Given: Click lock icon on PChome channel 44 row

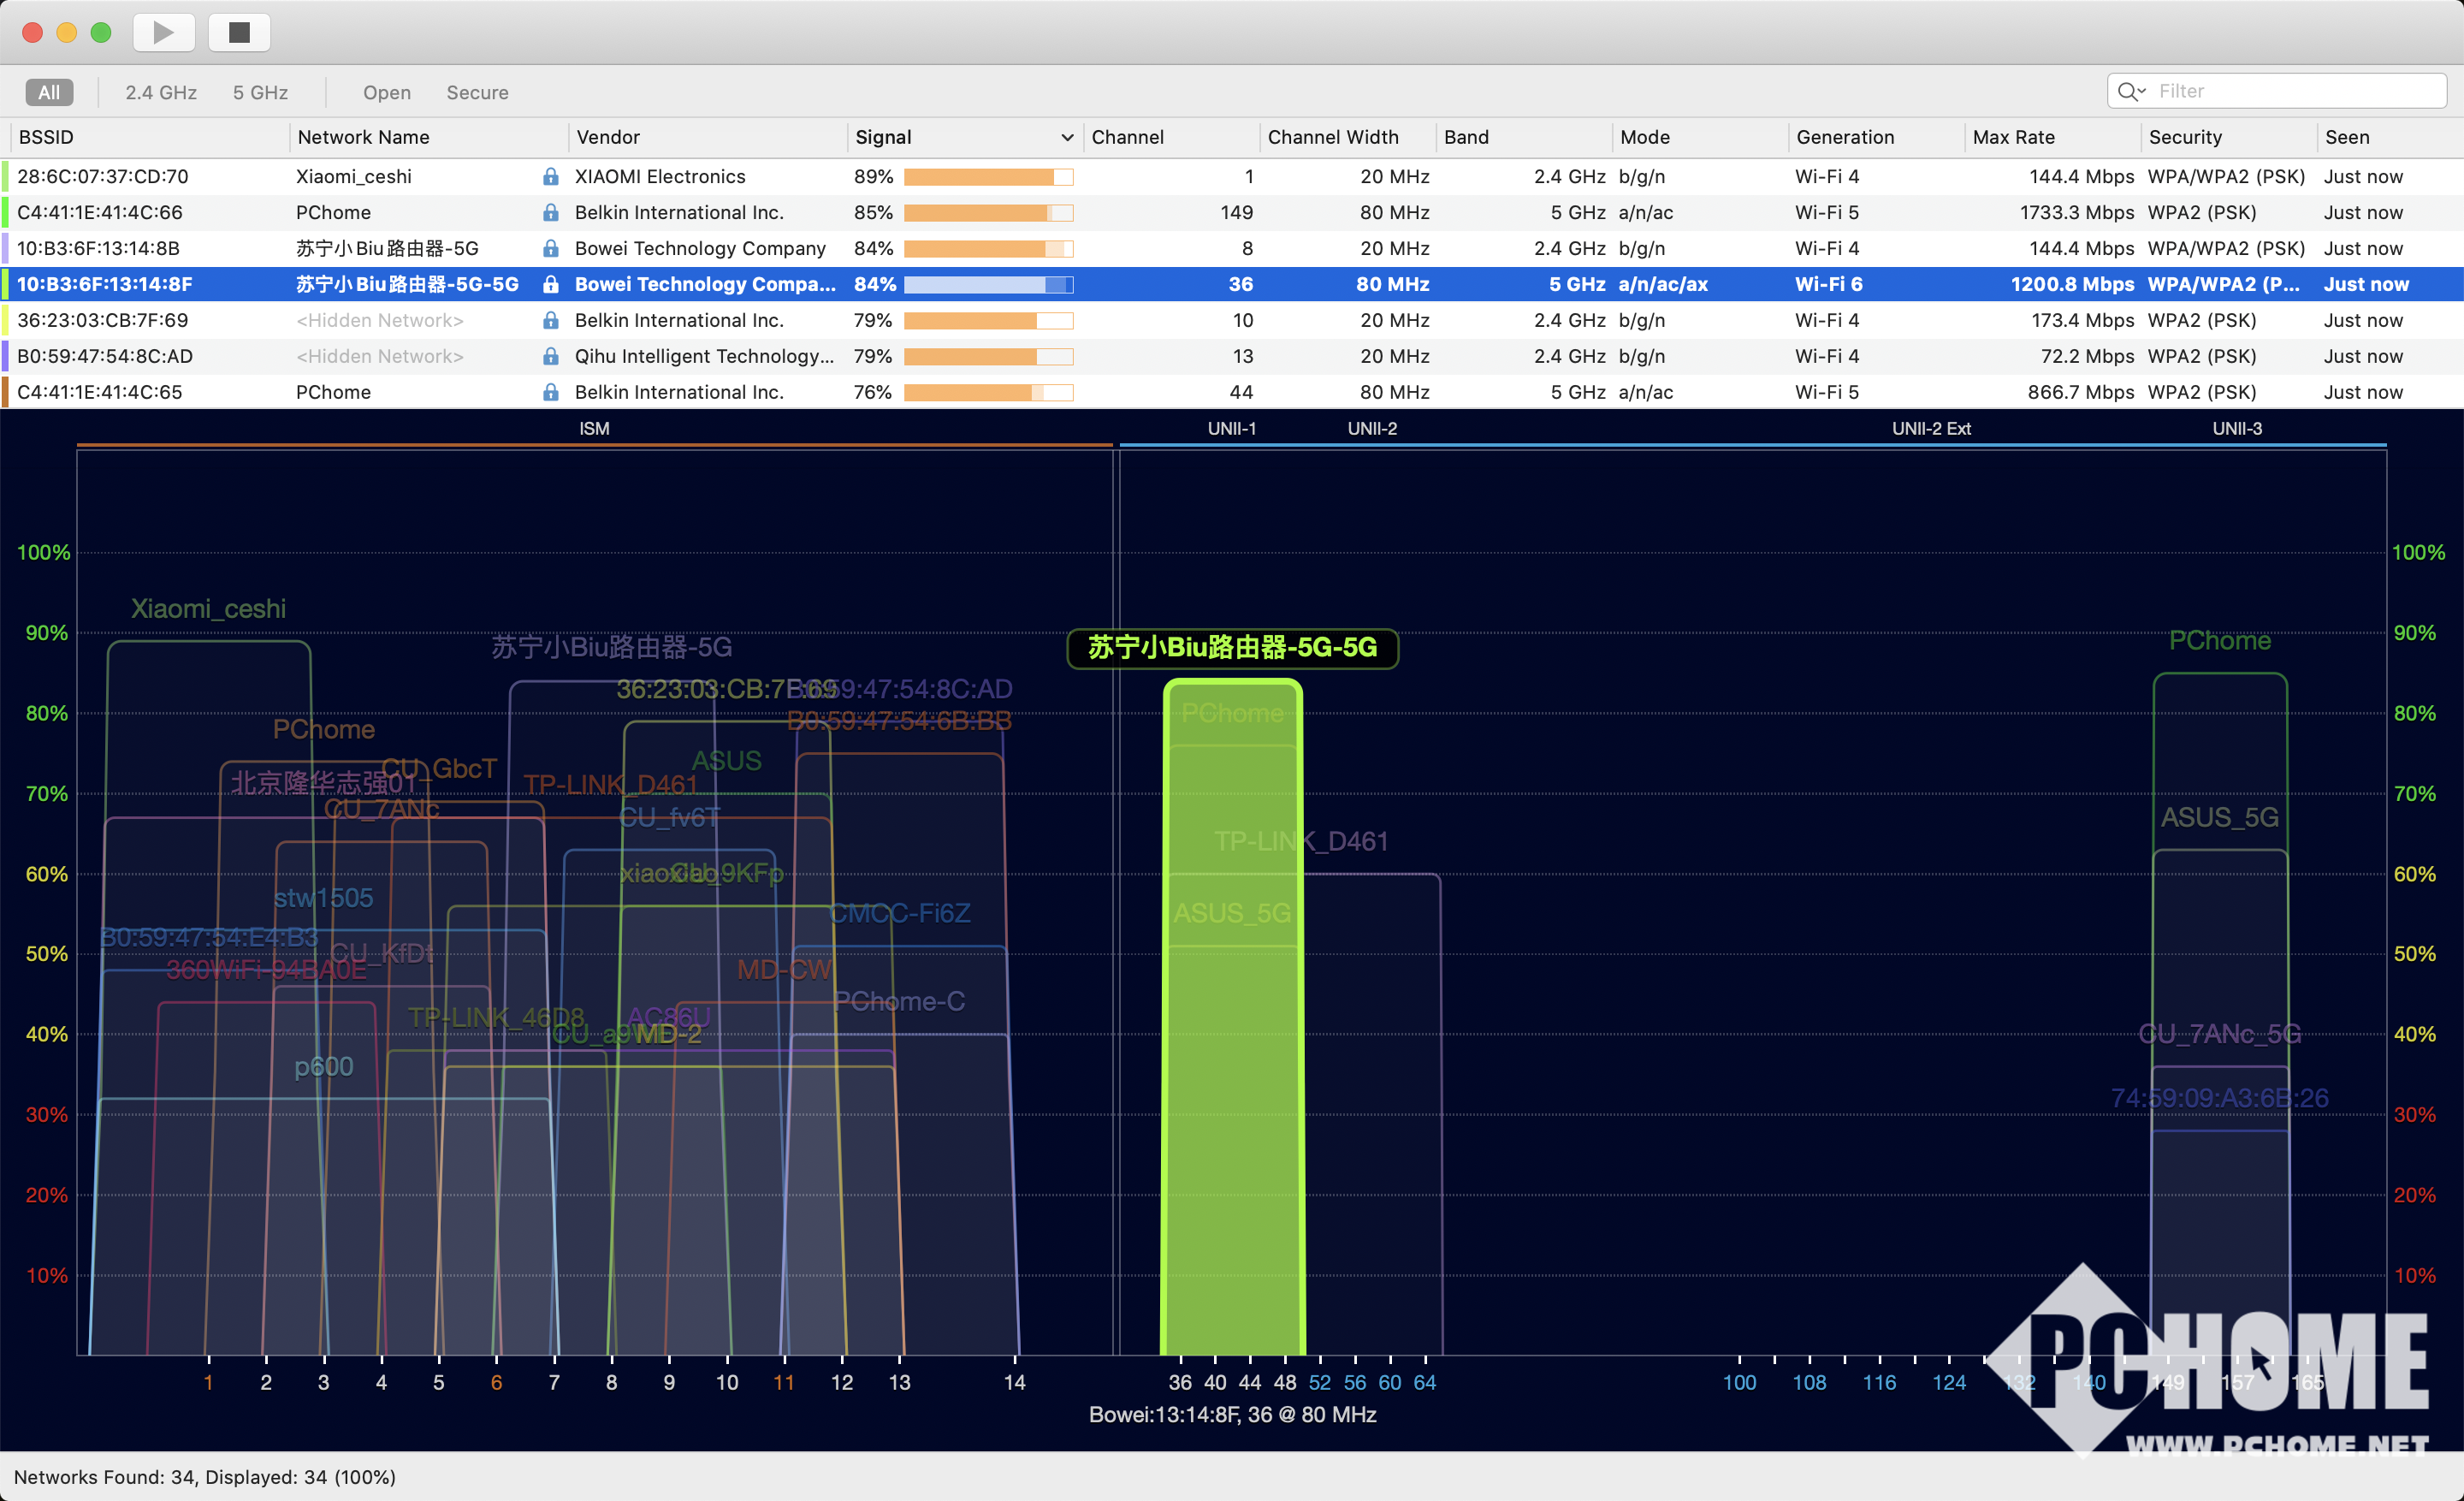Looking at the screenshot, I should (550, 392).
